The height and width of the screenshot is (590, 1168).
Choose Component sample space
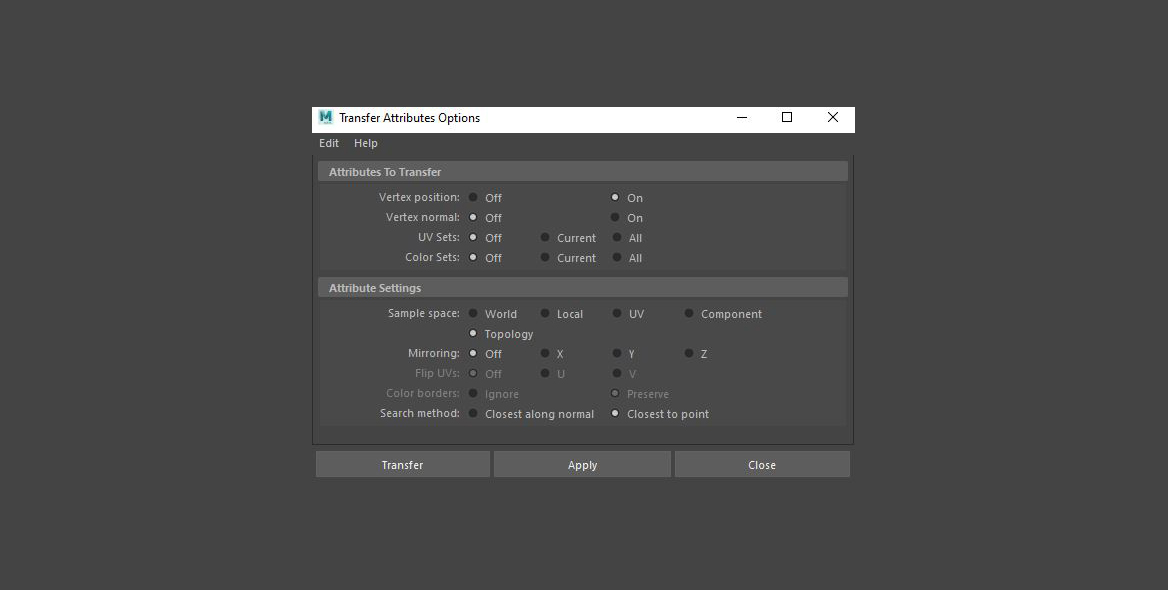[689, 314]
